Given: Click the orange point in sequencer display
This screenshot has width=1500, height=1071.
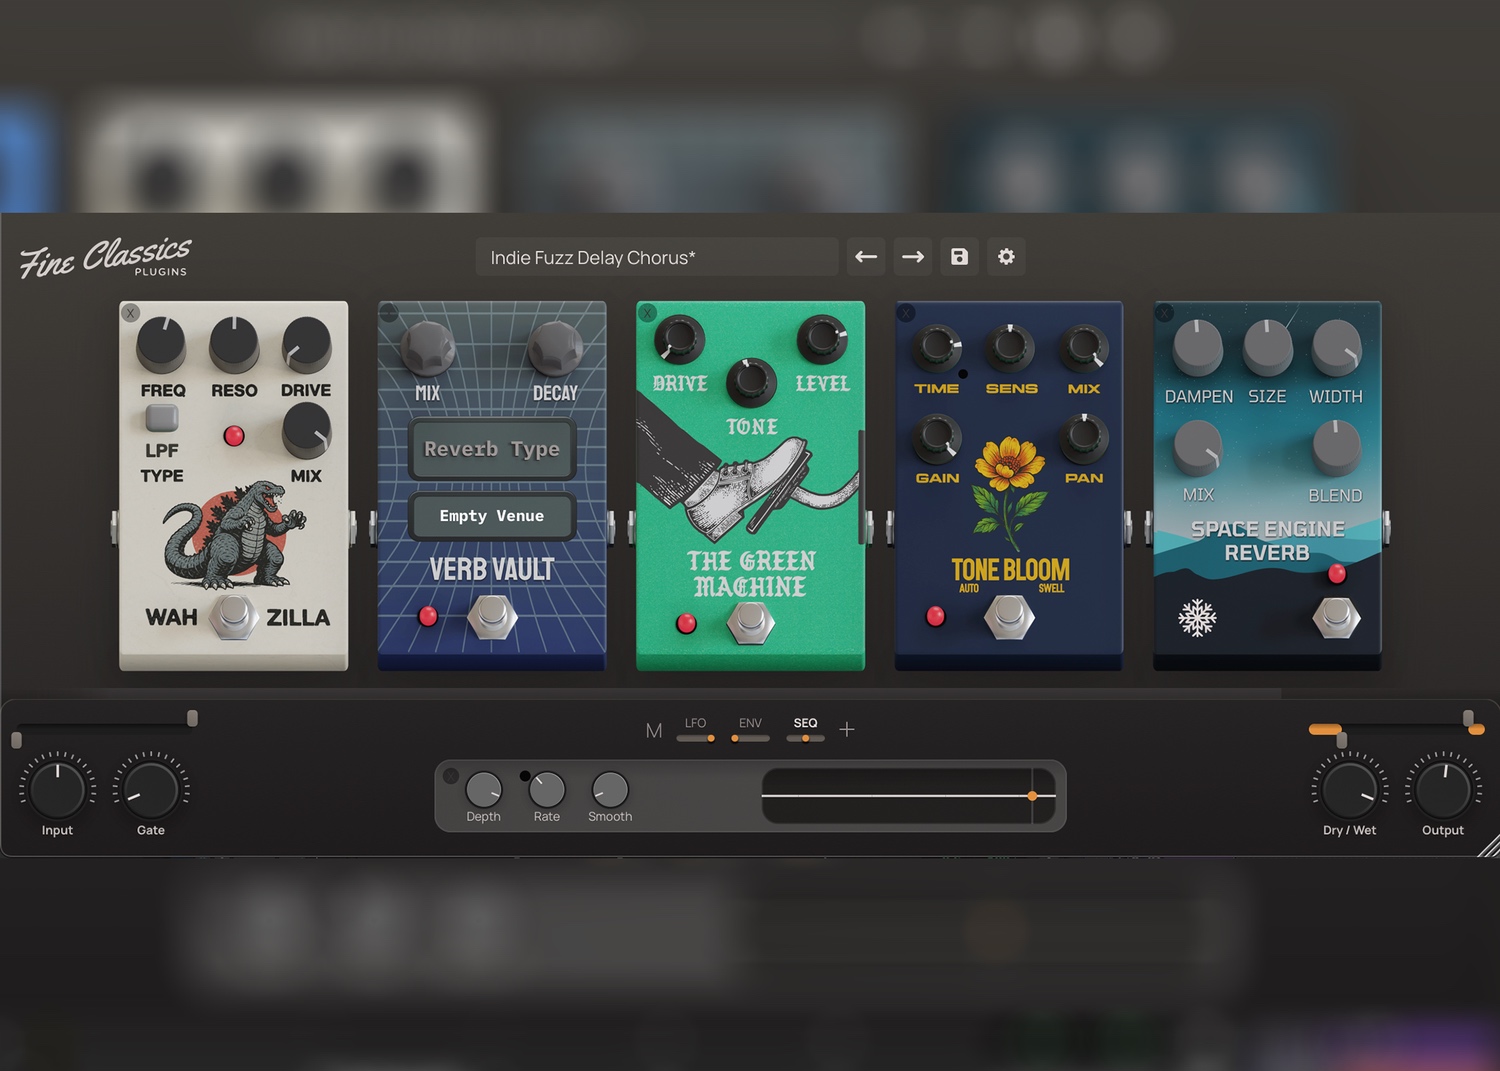Looking at the screenshot, I should pos(1032,796).
